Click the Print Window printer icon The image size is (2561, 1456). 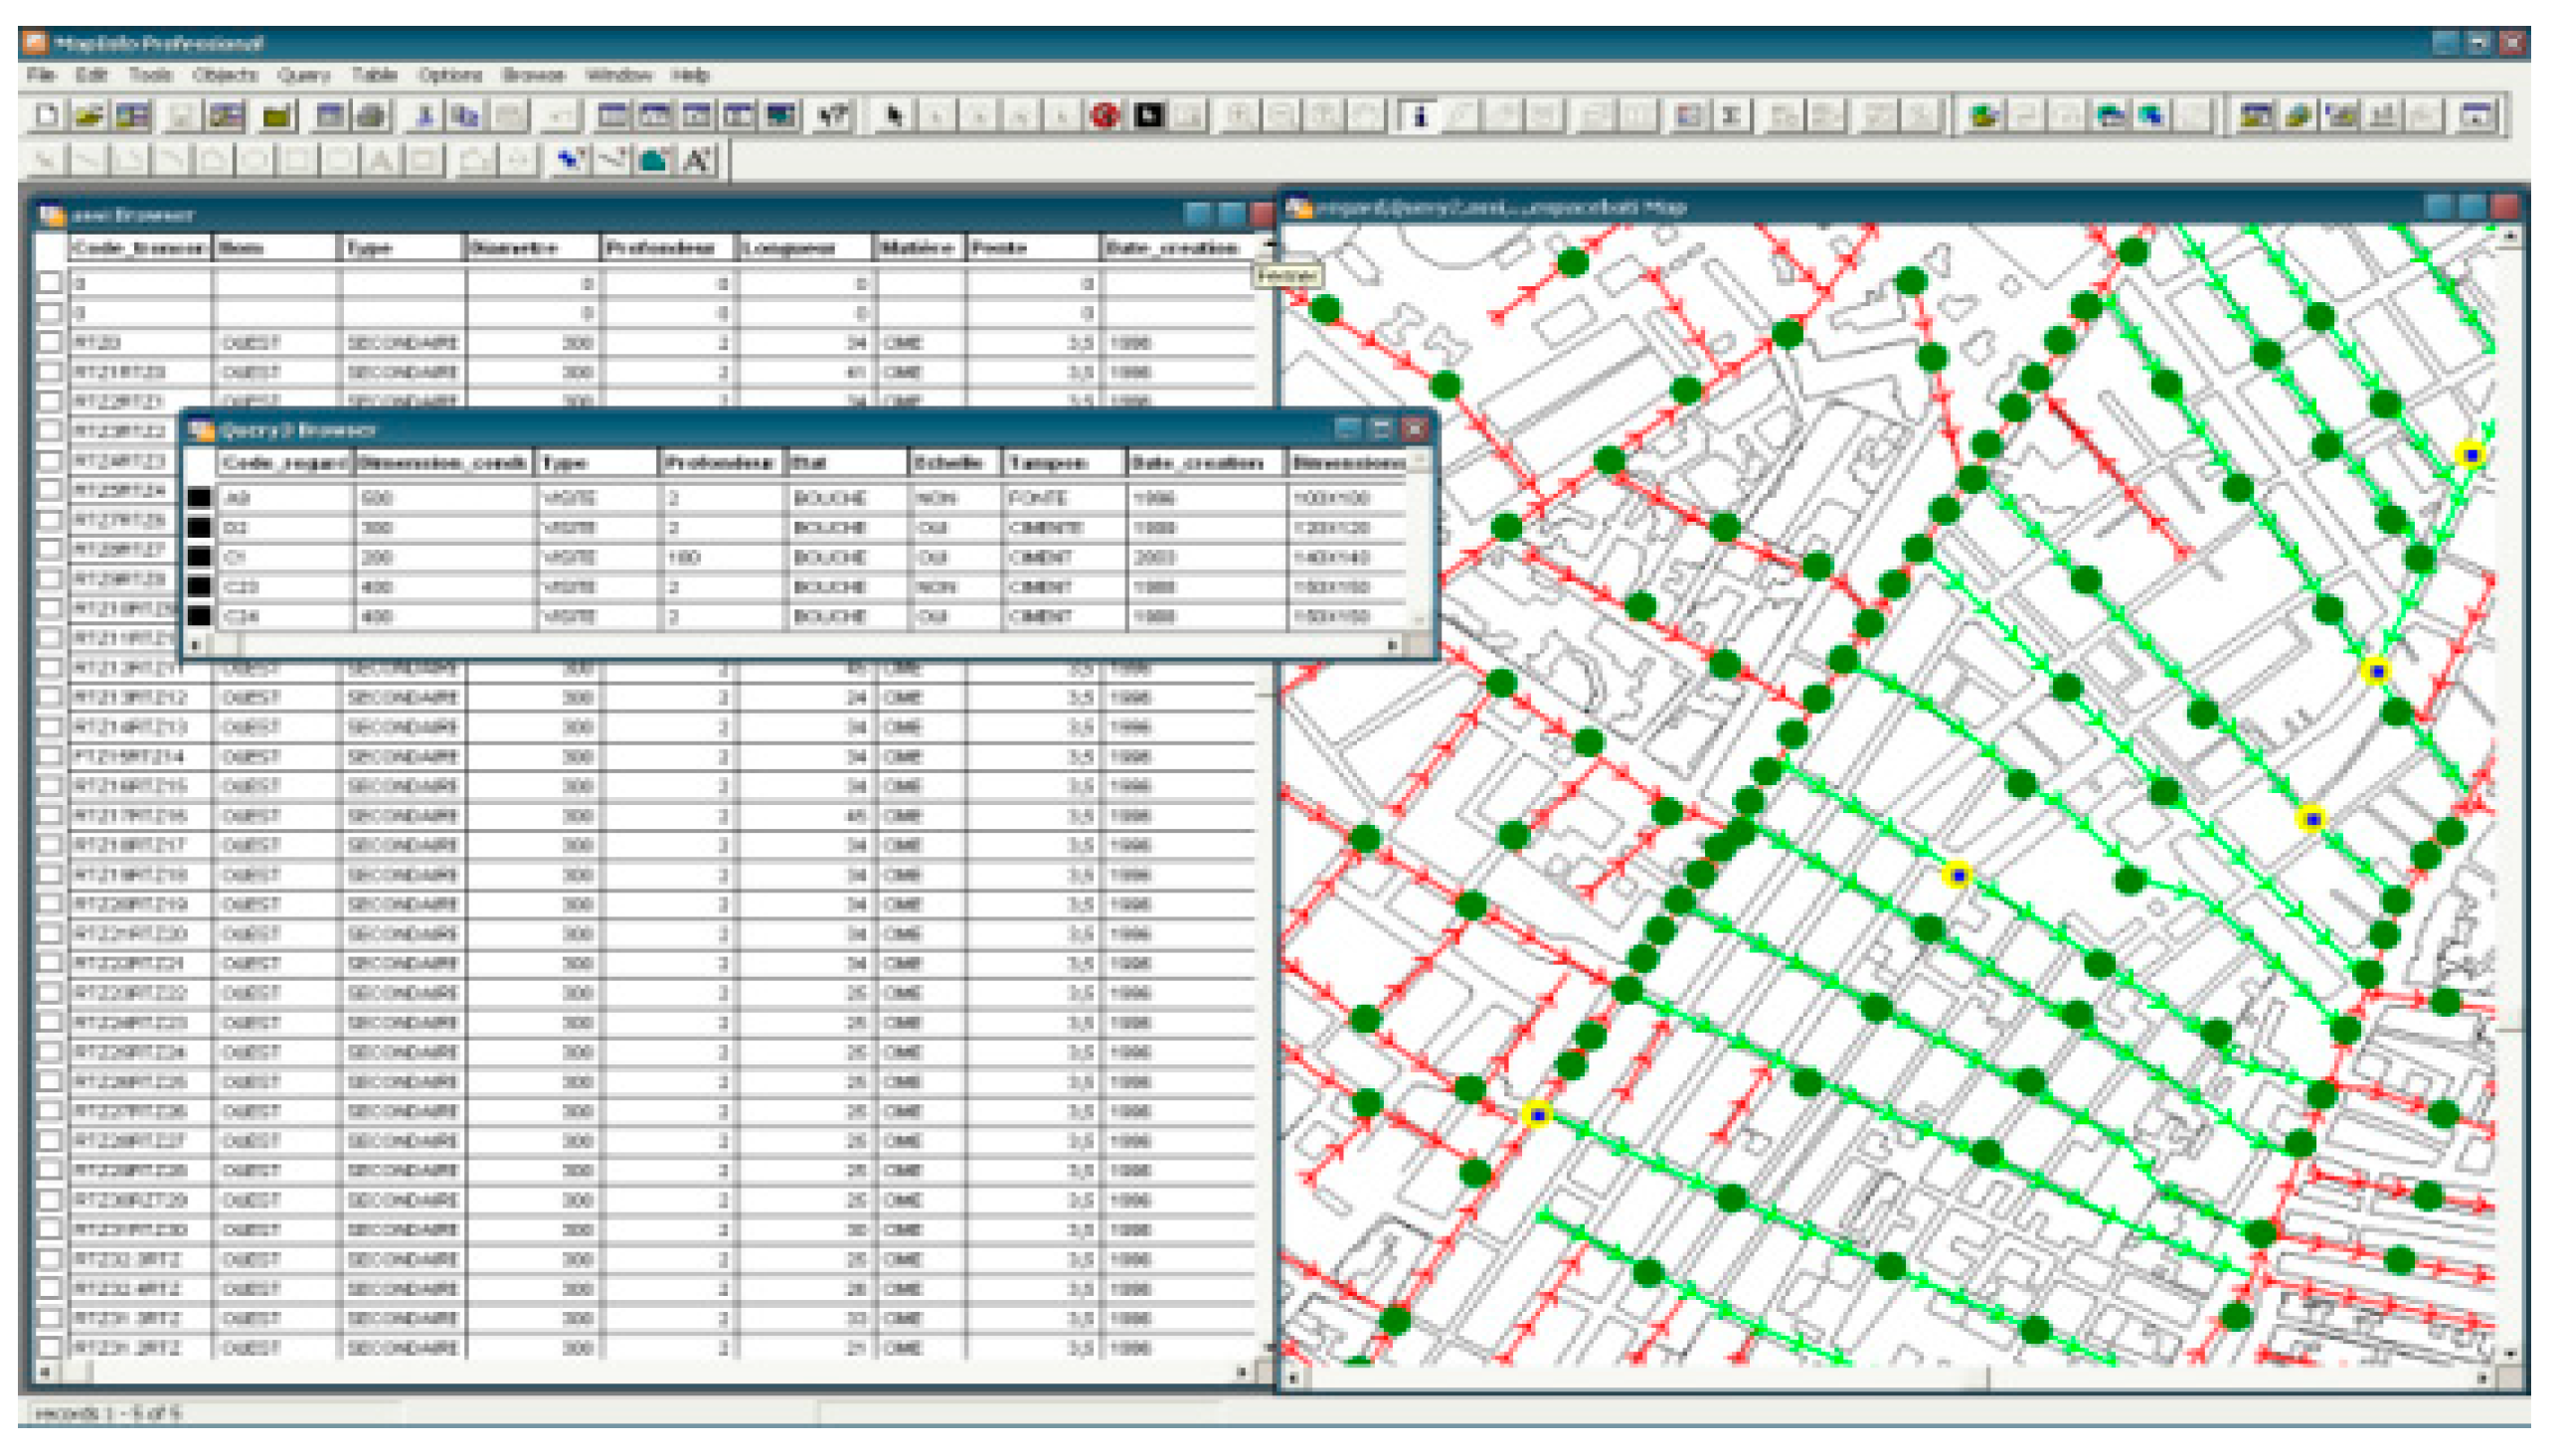point(371,116)
